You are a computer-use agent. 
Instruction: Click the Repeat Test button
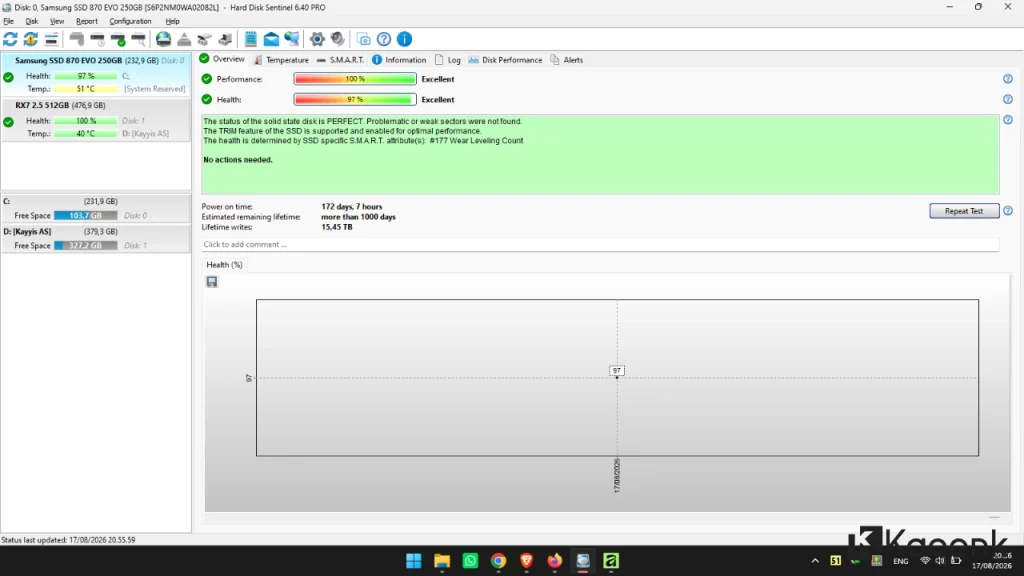point(964,211)
